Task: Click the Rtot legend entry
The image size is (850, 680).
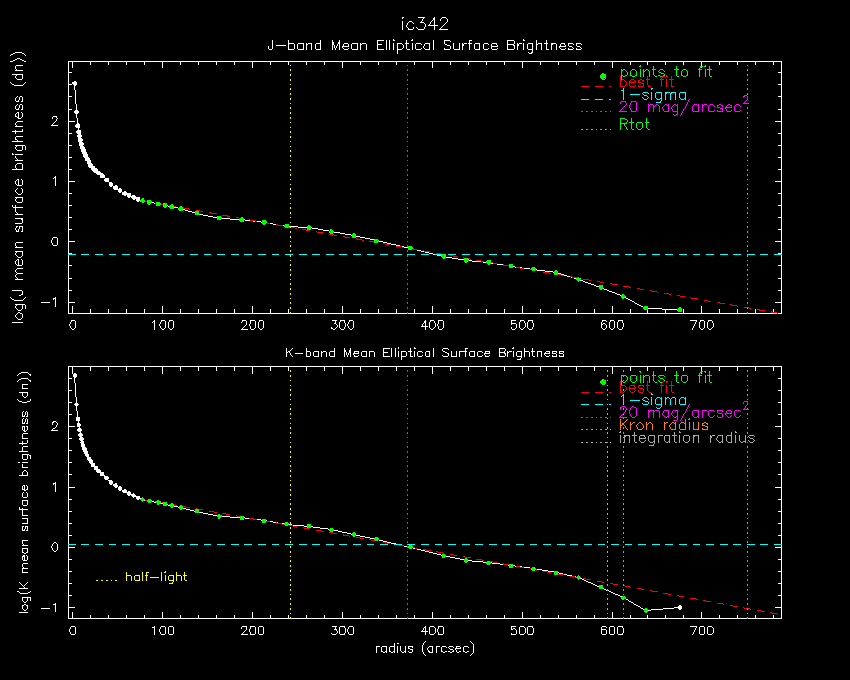Action: click(x=634, y=125)
